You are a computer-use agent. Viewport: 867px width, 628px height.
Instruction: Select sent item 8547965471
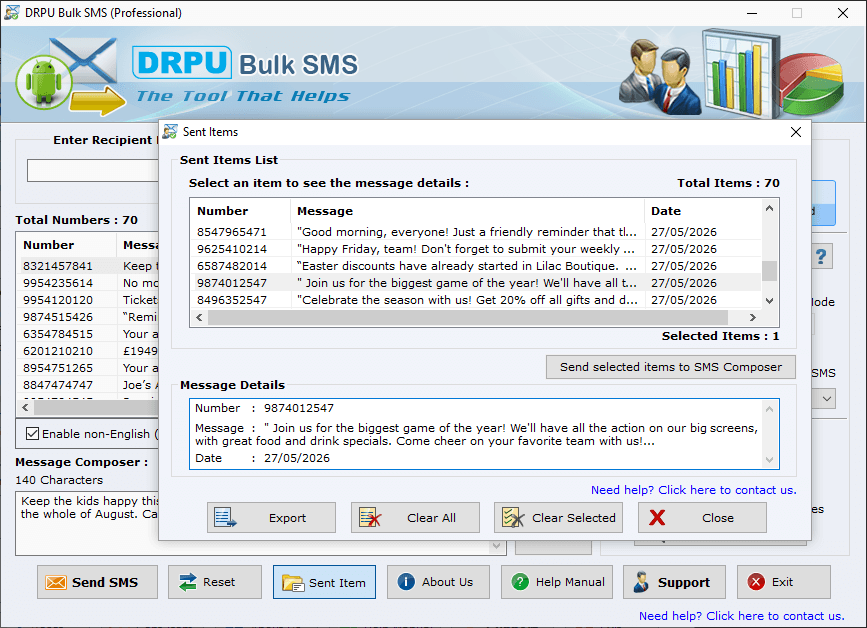click(x=476, y=232)
